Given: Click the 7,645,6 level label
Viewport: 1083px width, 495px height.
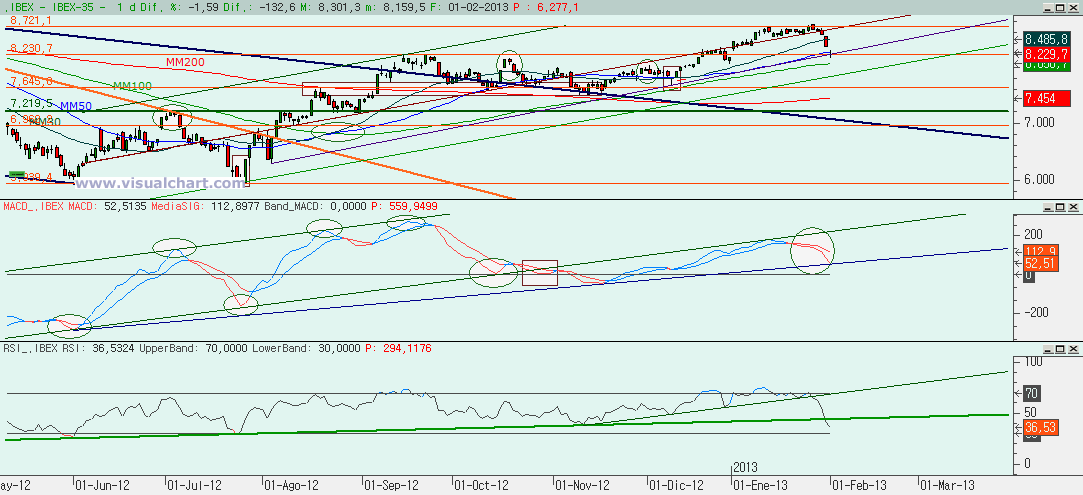Looking at the screenshot, I should [30, 81].
